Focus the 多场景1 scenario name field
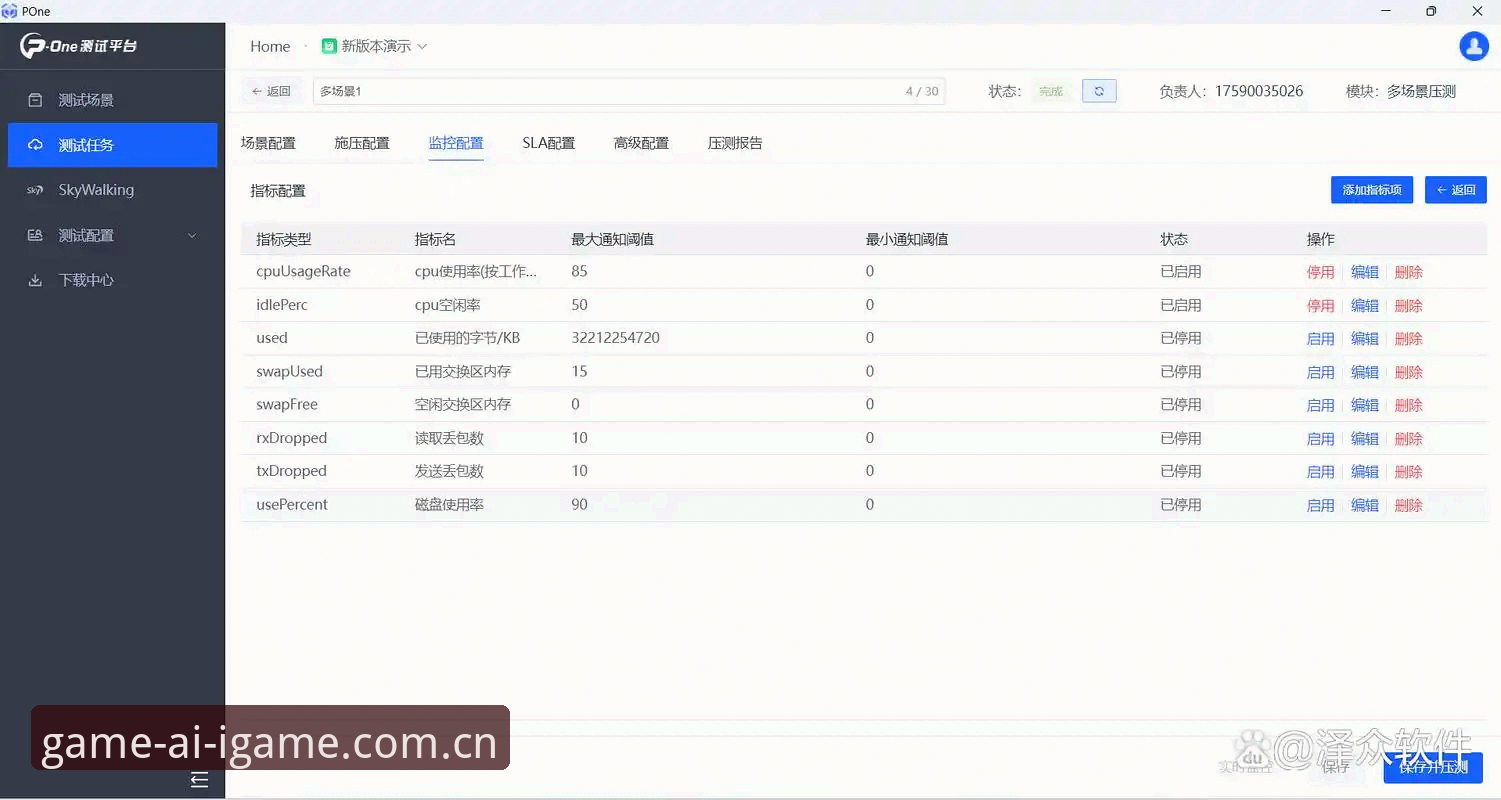This screenshot has width=1501, height=800. point(629,91)
